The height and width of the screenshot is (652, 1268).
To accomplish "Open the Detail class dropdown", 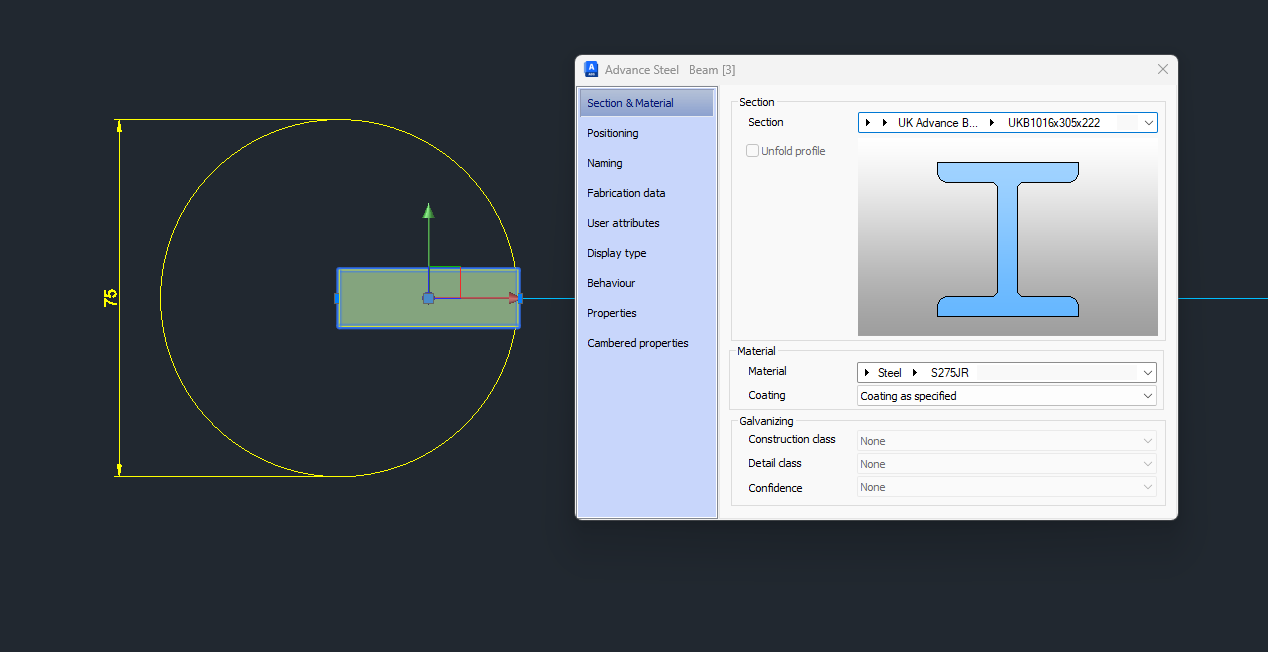I will pyautogui.click(x=1007, y=464).
